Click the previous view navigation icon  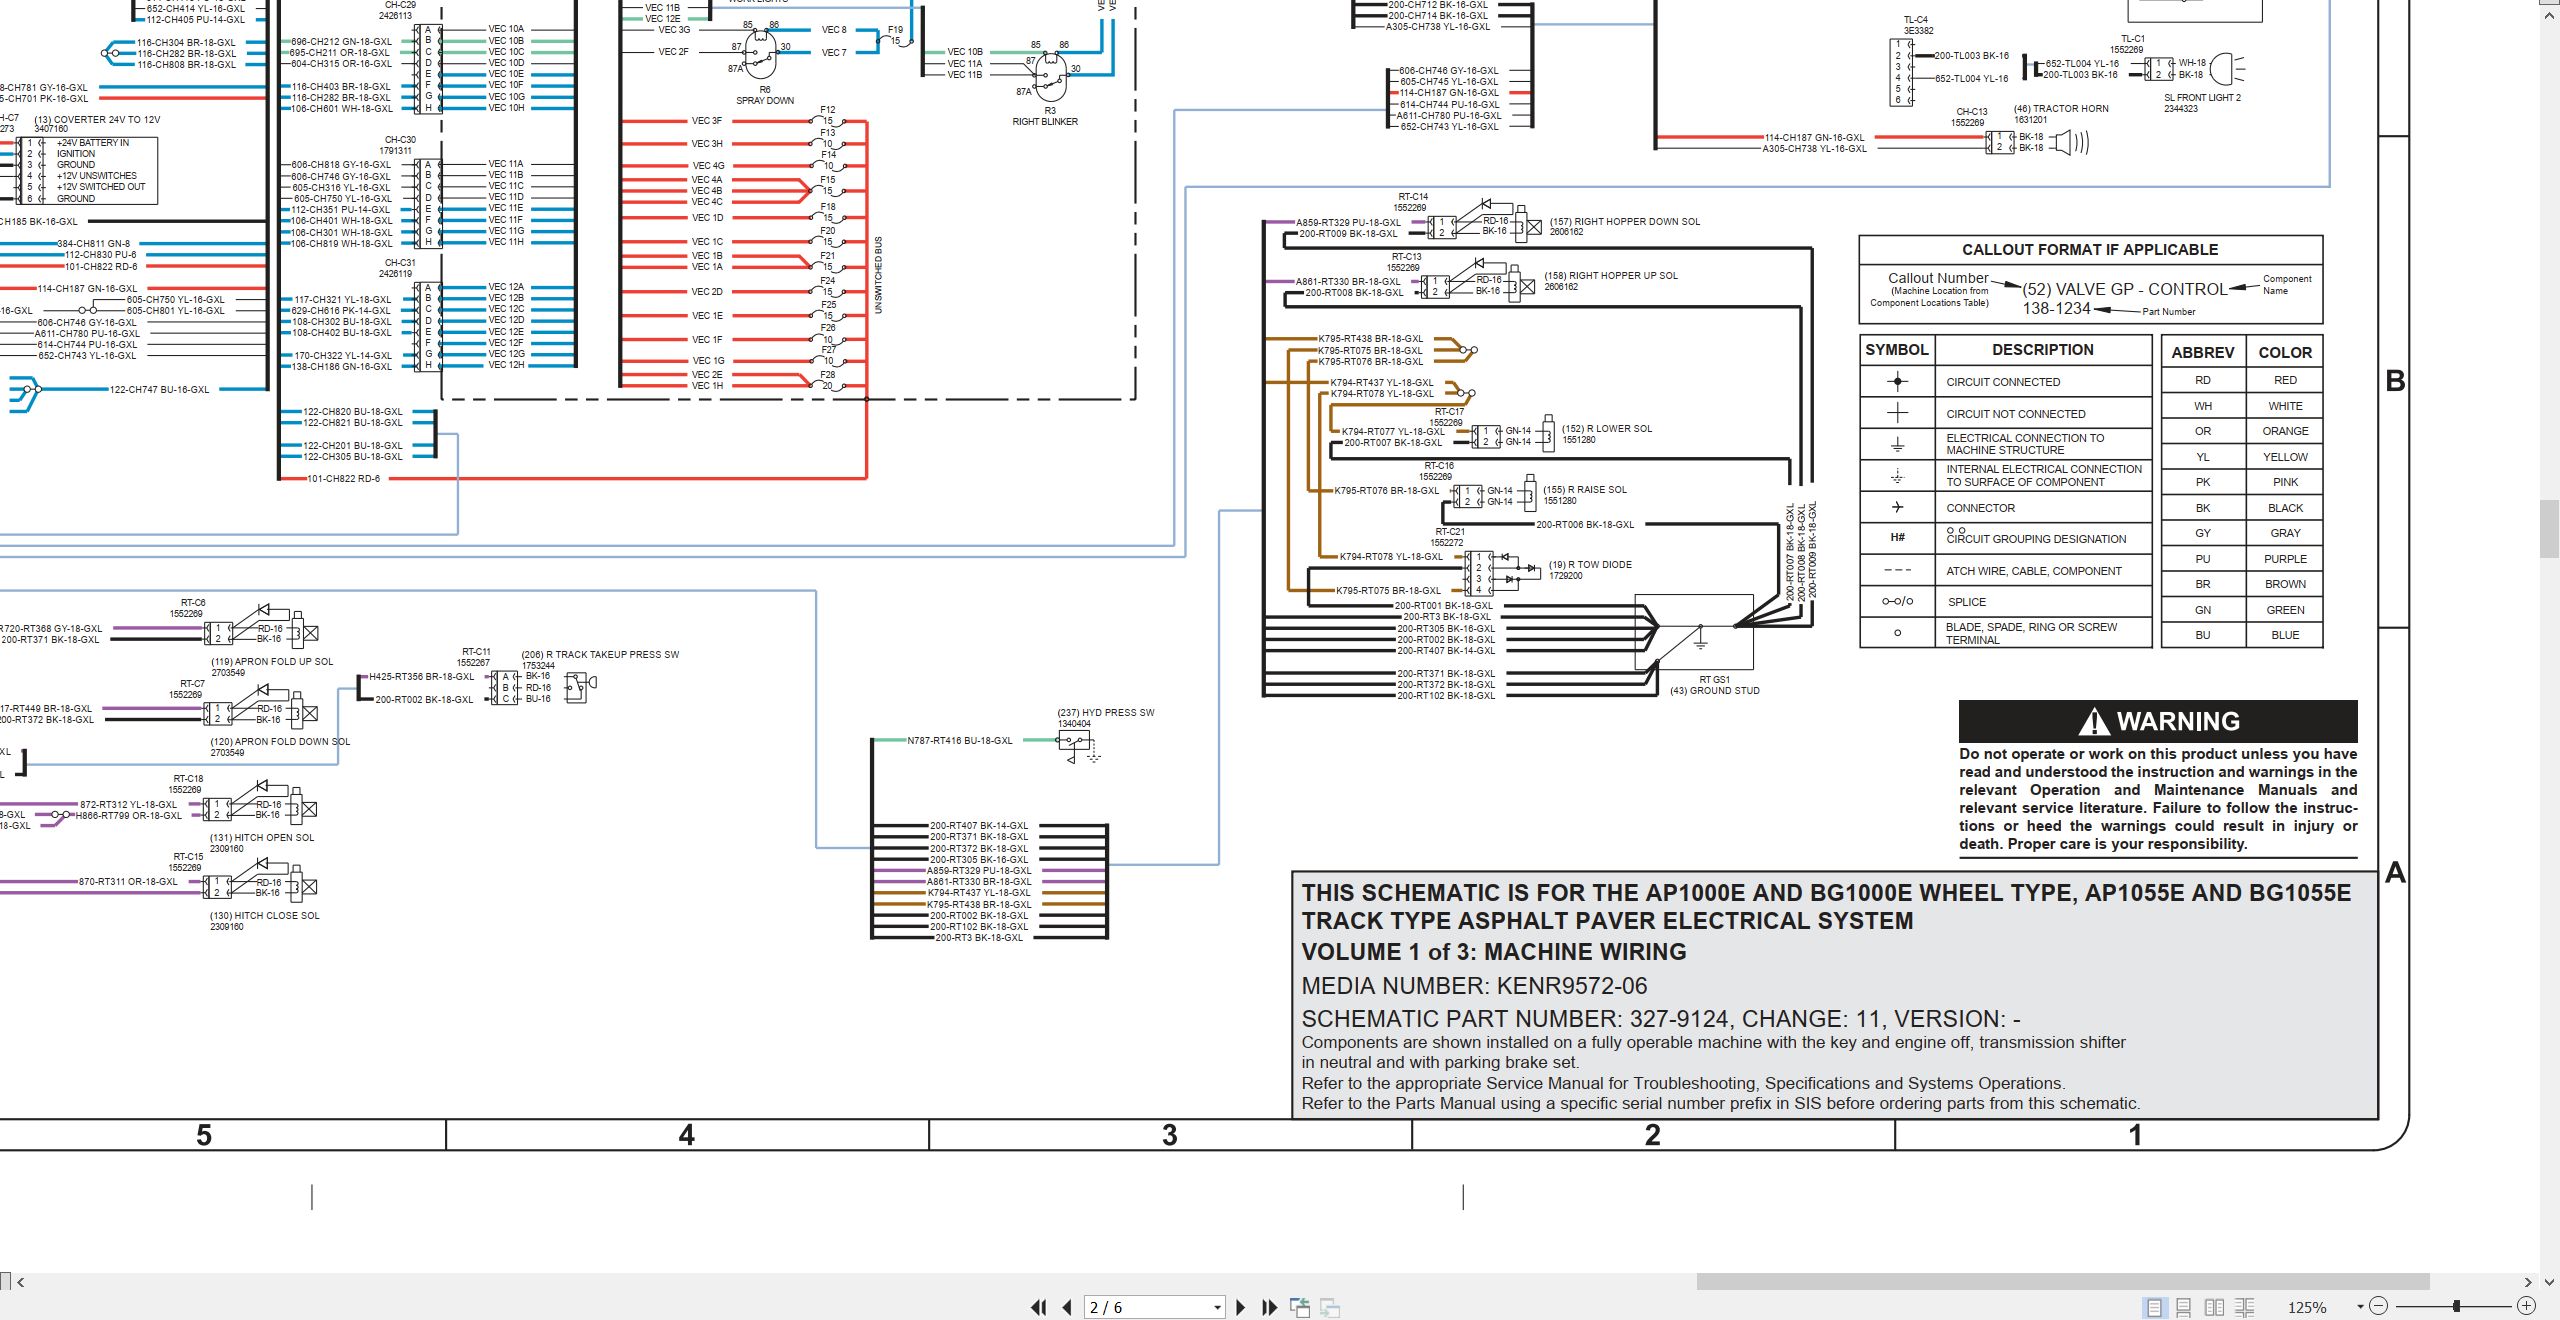pos(1300,1307)
